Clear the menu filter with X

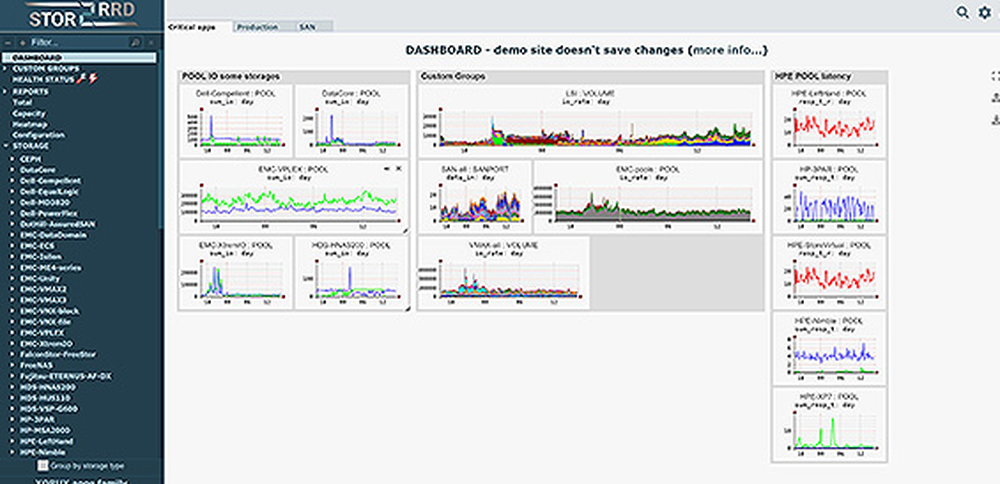tap(151, 43)
